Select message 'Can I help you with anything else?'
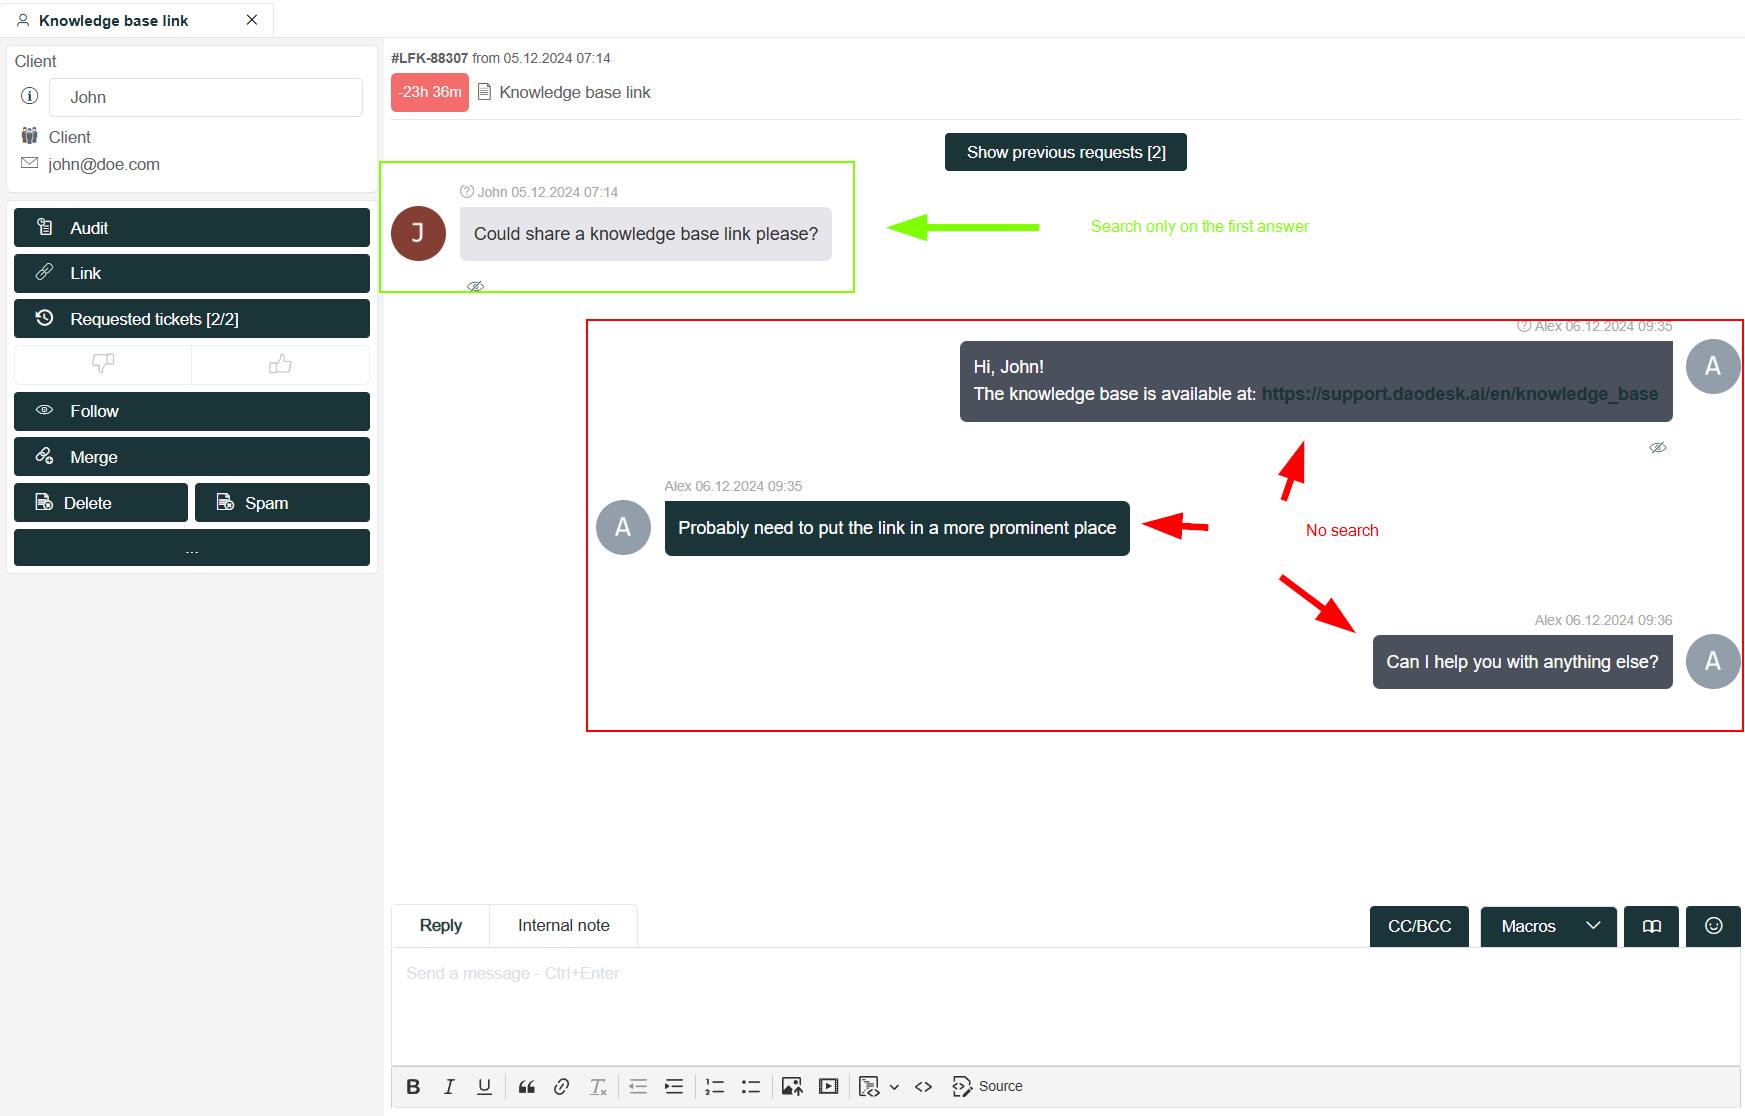The height and width of the screenshot is (1116, 1745). click(1522, 662)
